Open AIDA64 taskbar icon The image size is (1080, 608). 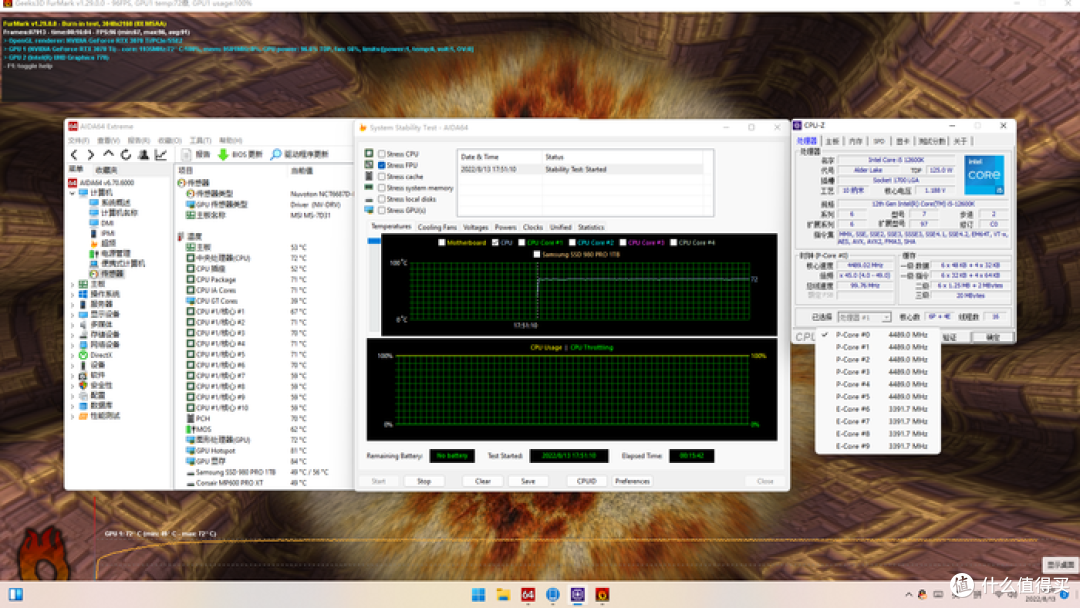(528, 594)
